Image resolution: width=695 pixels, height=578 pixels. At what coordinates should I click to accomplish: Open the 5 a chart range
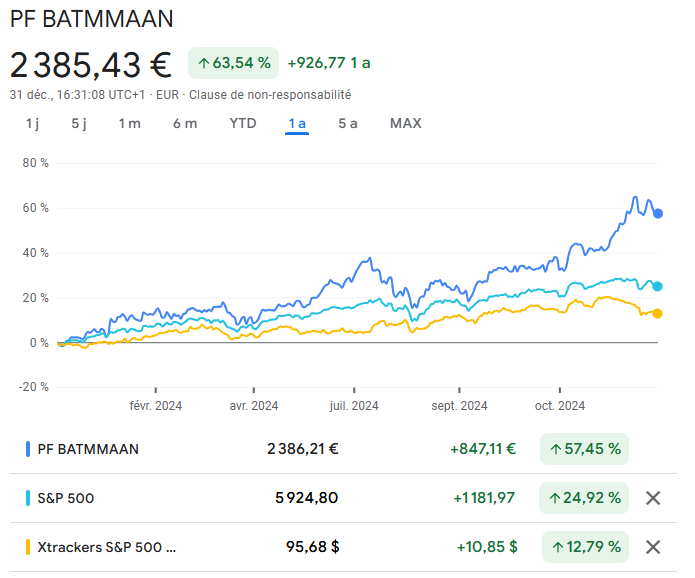348,123
